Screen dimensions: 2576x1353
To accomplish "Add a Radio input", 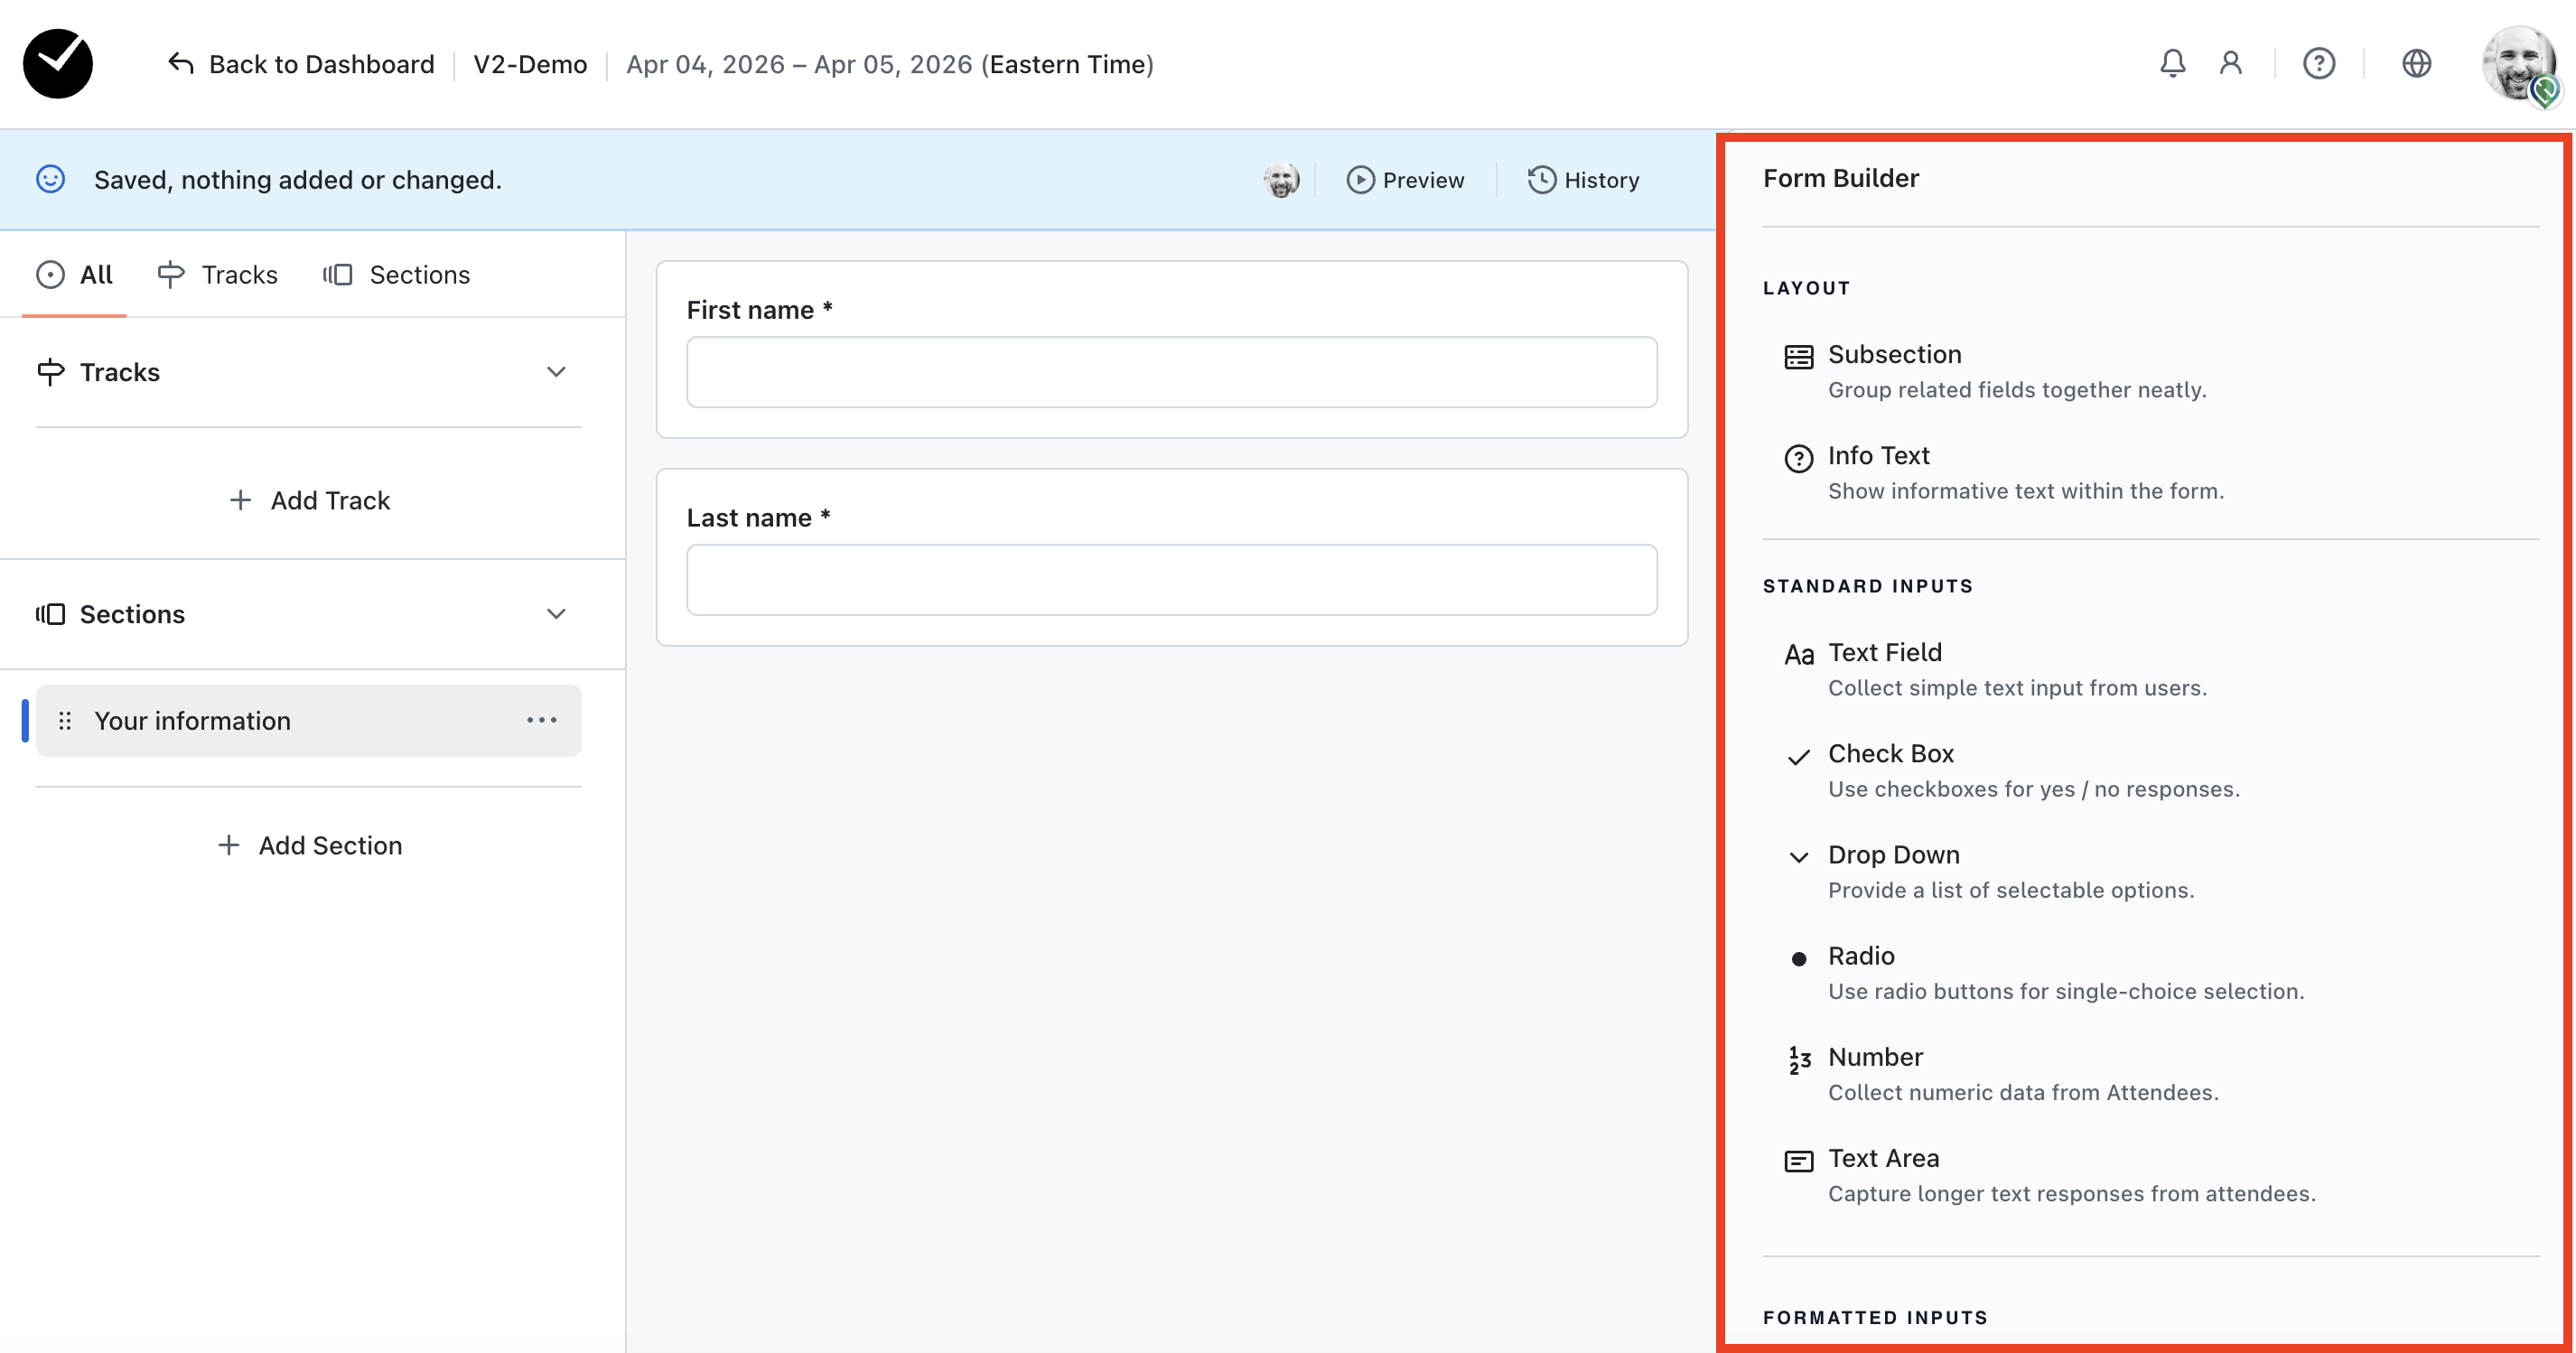I will (x=1860, y=956).
